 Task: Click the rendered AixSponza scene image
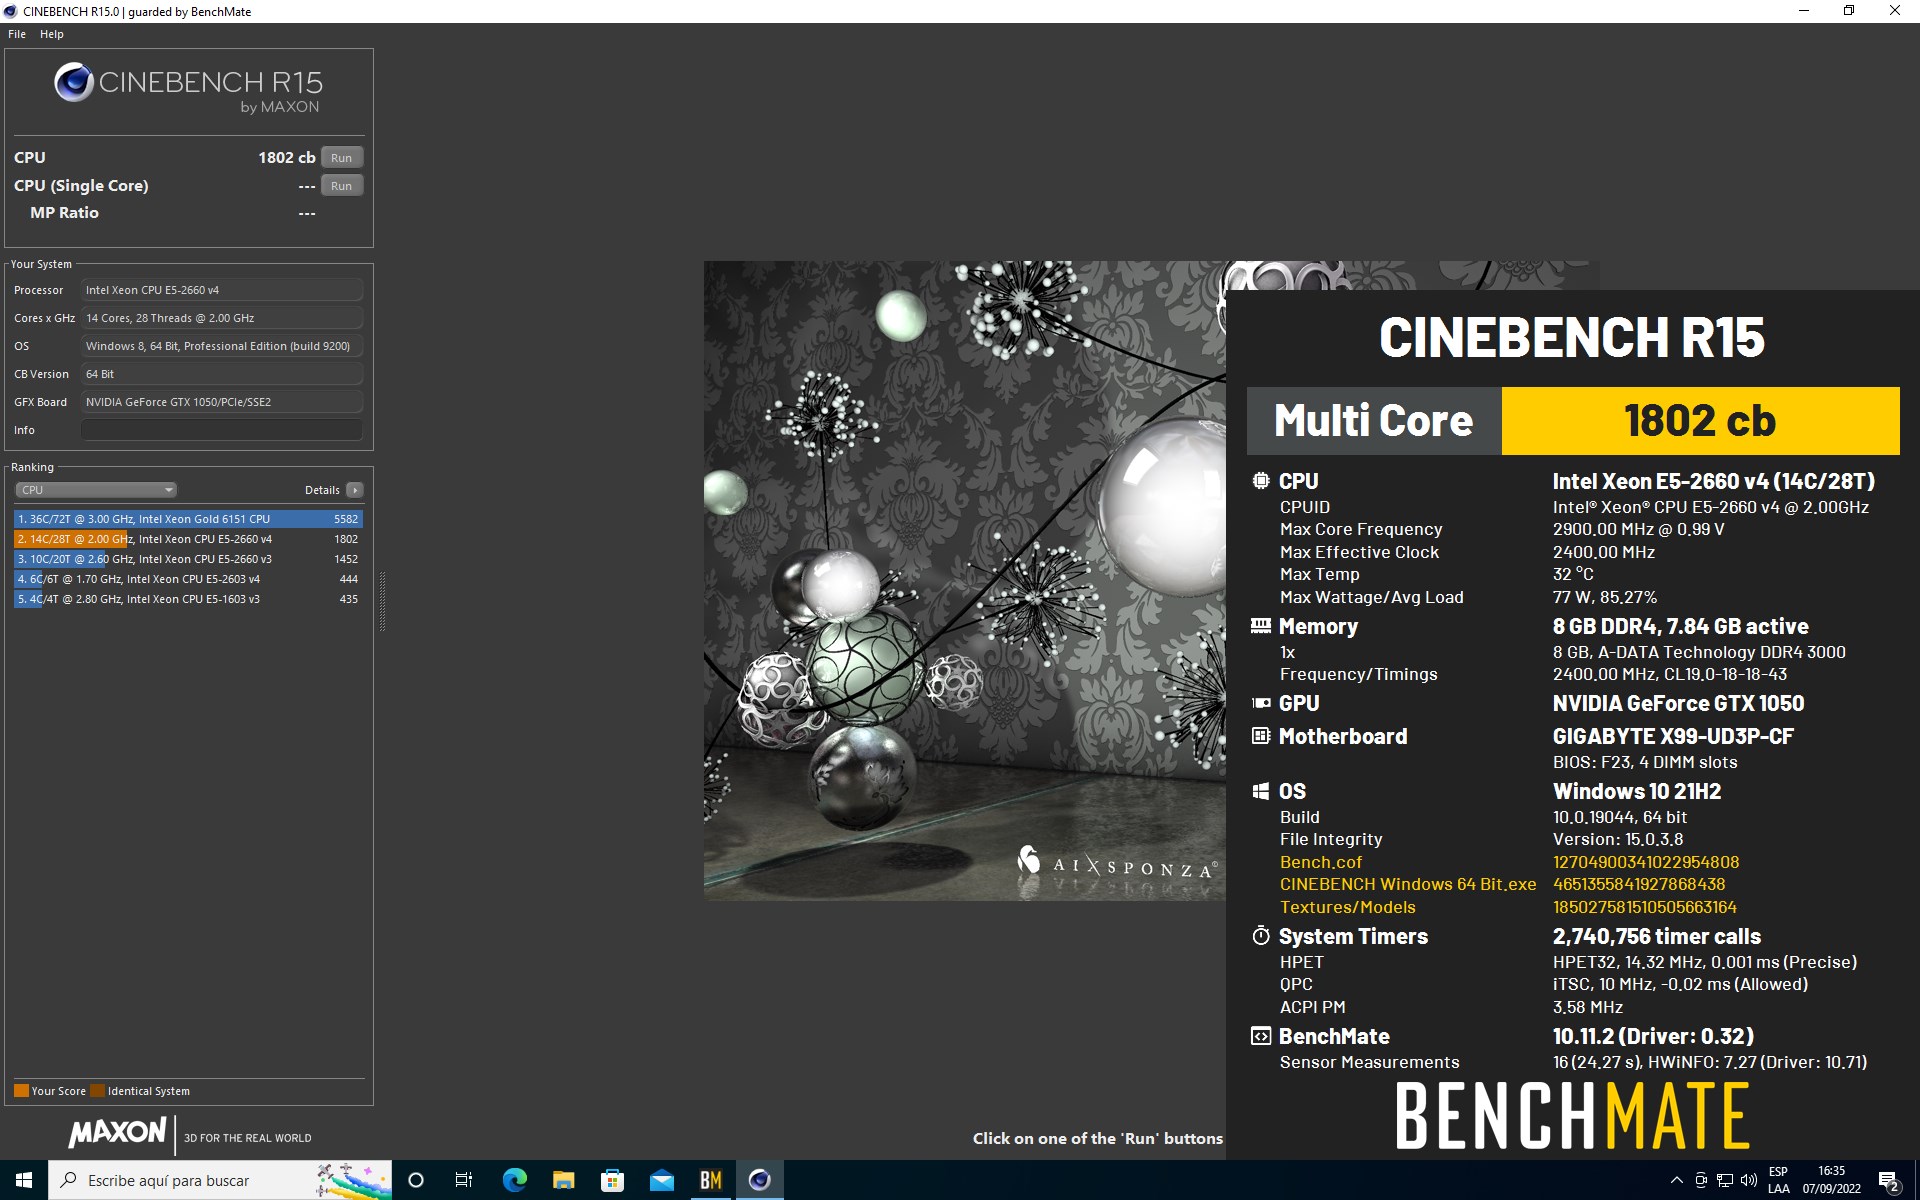[964, 580]
